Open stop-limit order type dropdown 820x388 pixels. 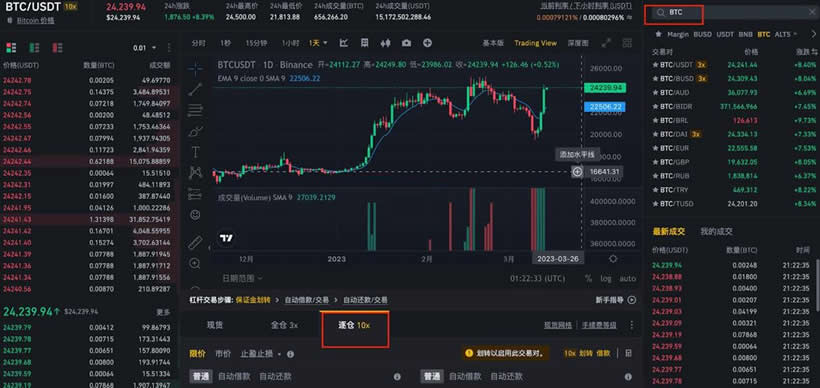tap(260, 354)
